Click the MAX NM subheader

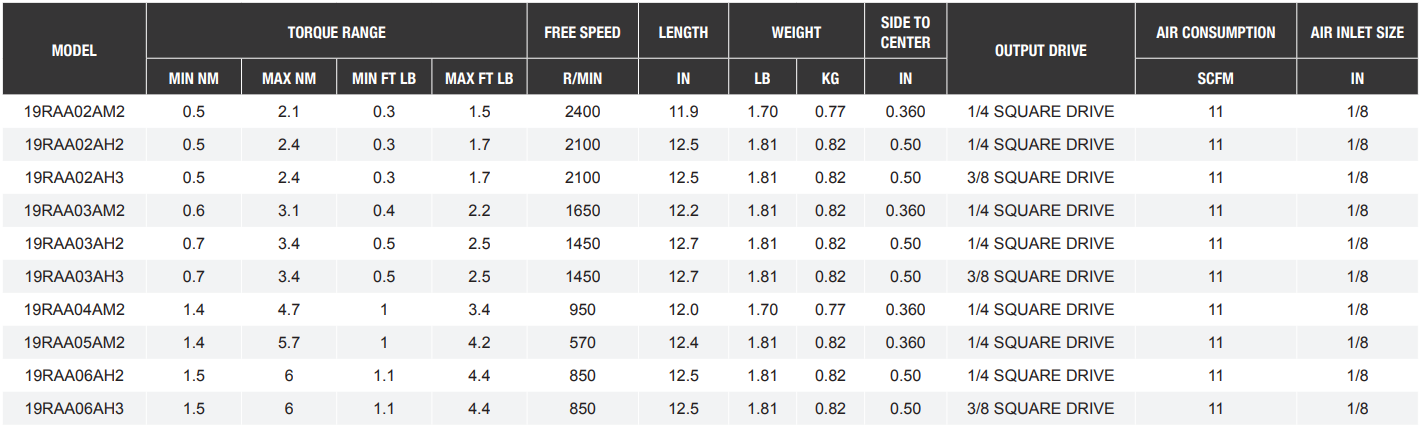coord(289,79)
